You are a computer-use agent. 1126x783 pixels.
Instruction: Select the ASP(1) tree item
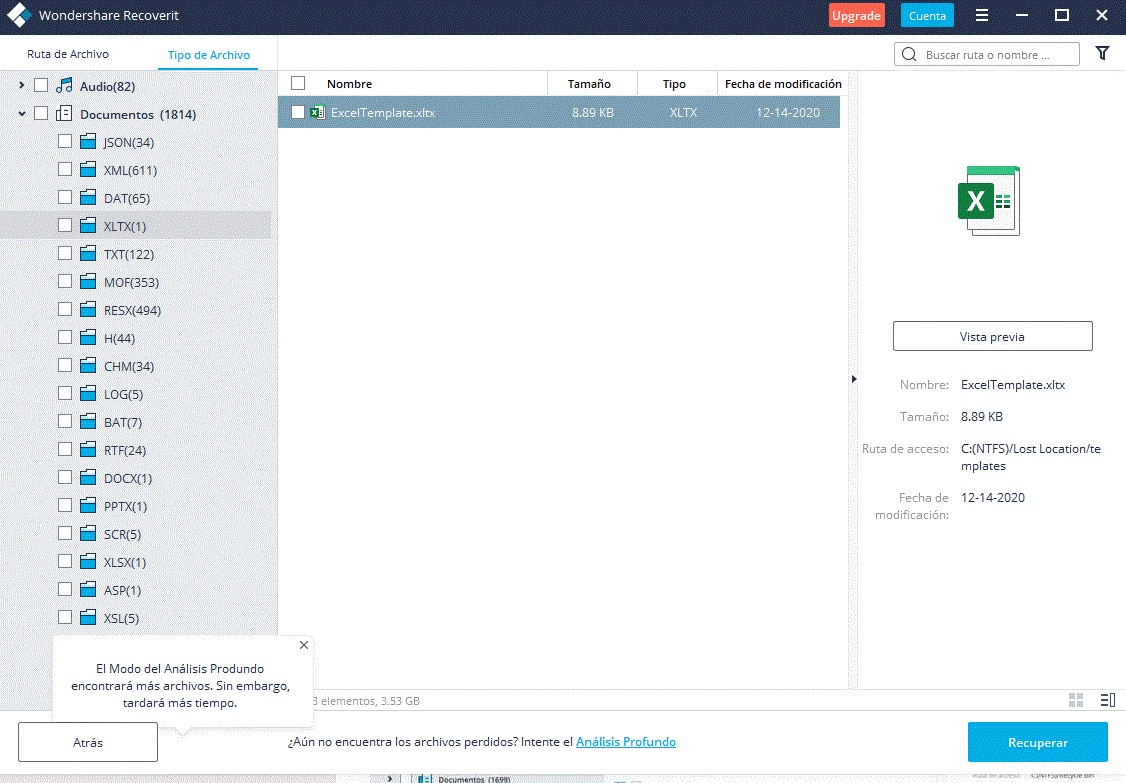tap(122, 590)
